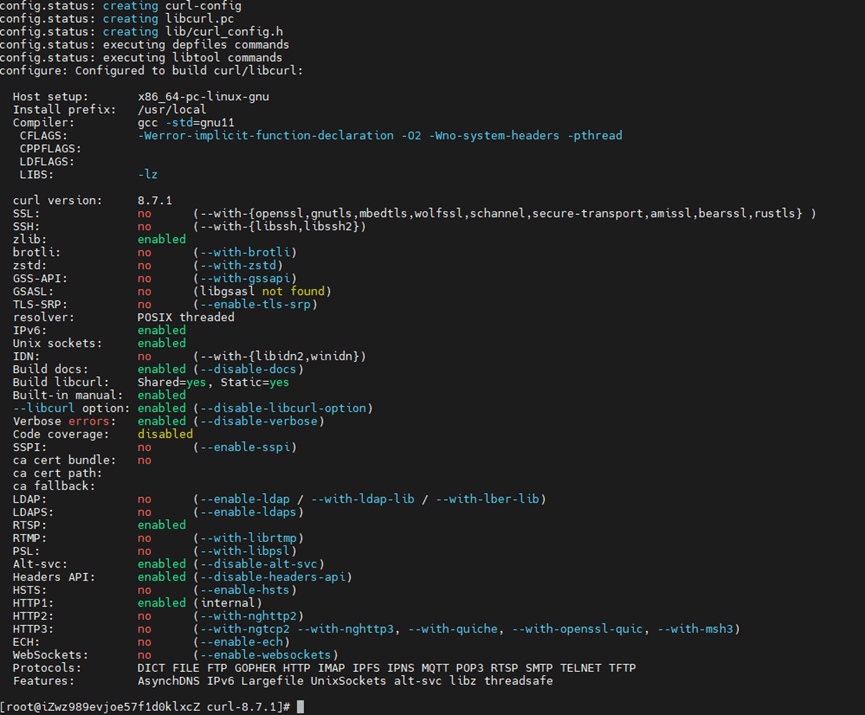The height and width of the screenshot is (715, 865).
Task: Click the "--enable-tls-srp" option text
Action: (x=255, y=305)
